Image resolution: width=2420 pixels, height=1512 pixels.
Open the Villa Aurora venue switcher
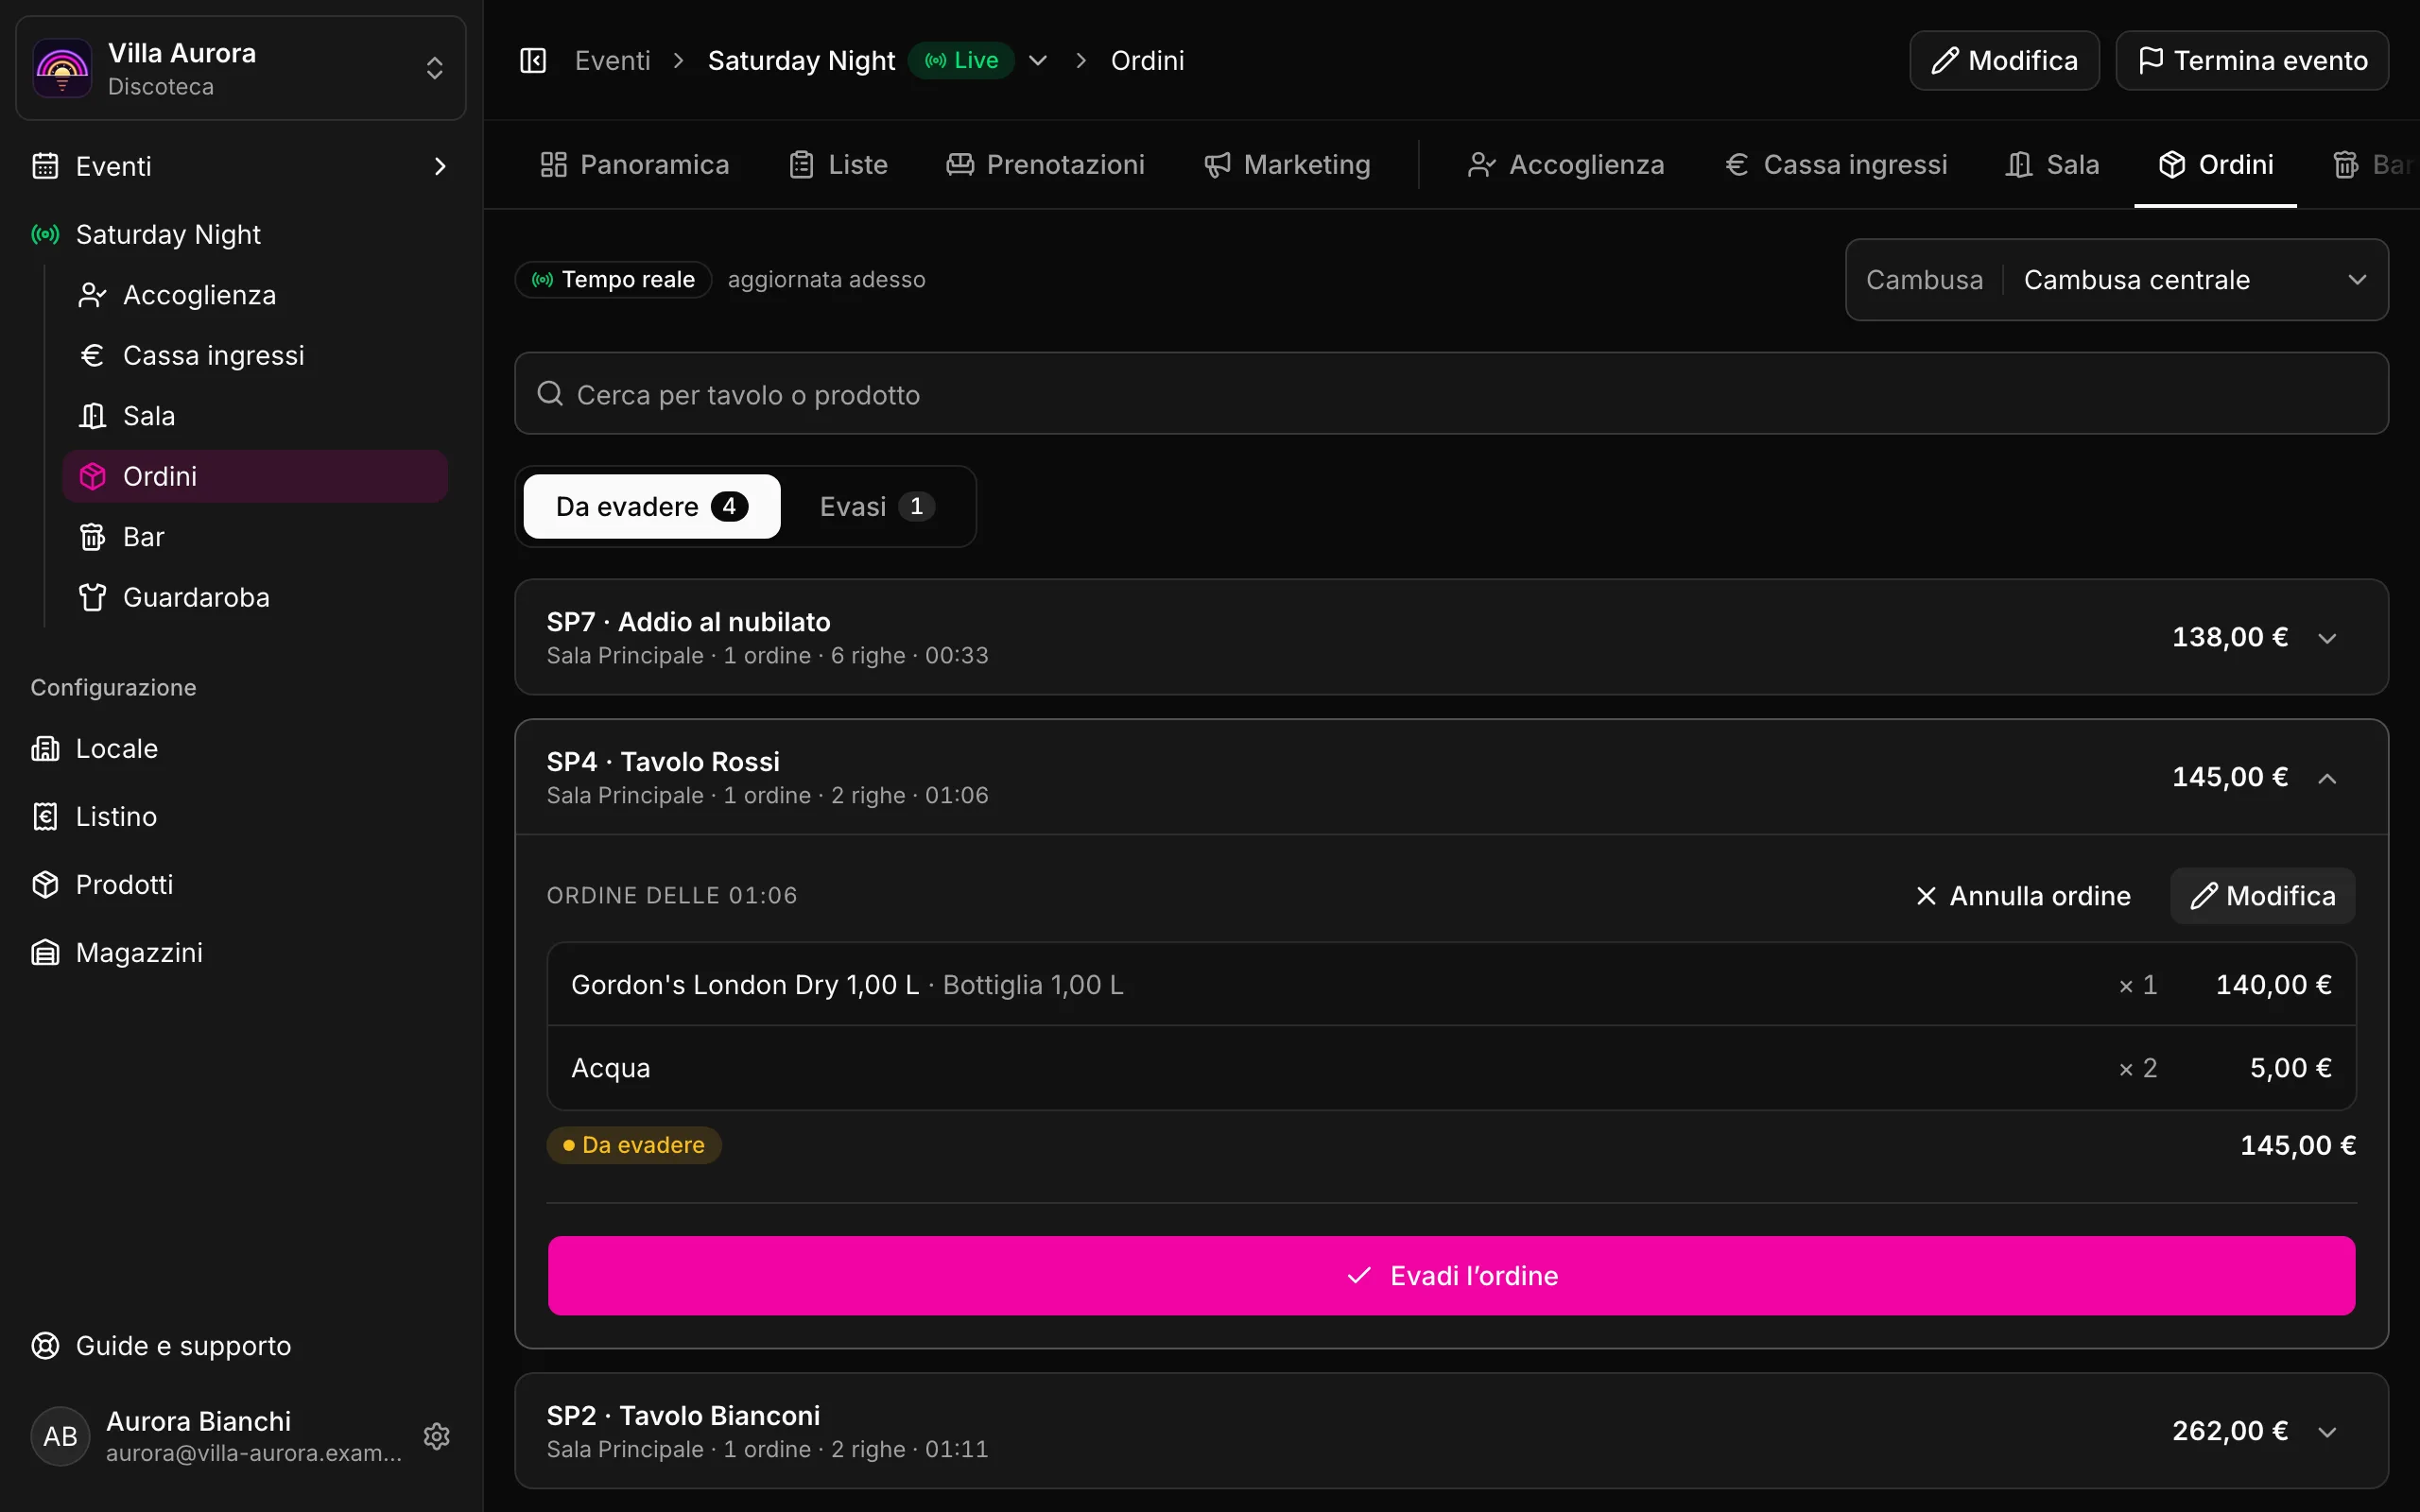(241, 68)
